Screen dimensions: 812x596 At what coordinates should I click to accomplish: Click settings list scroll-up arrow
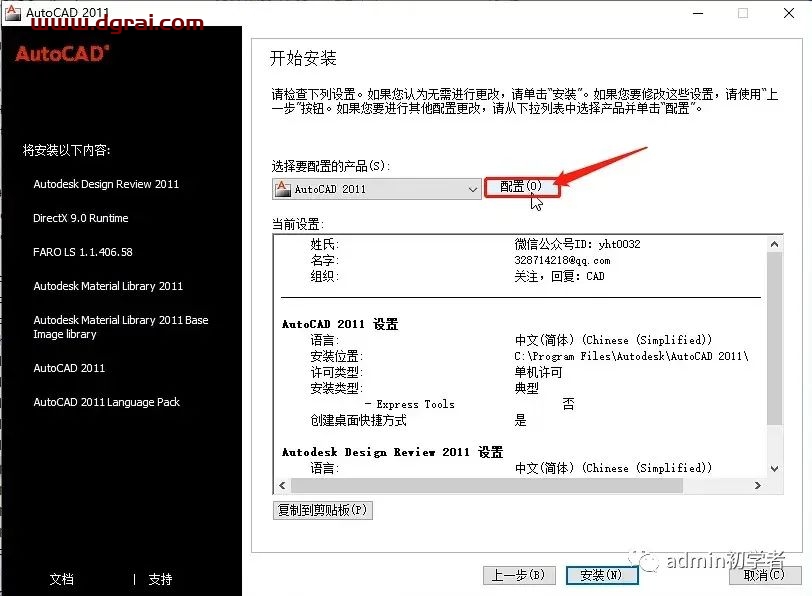point(774,244)
